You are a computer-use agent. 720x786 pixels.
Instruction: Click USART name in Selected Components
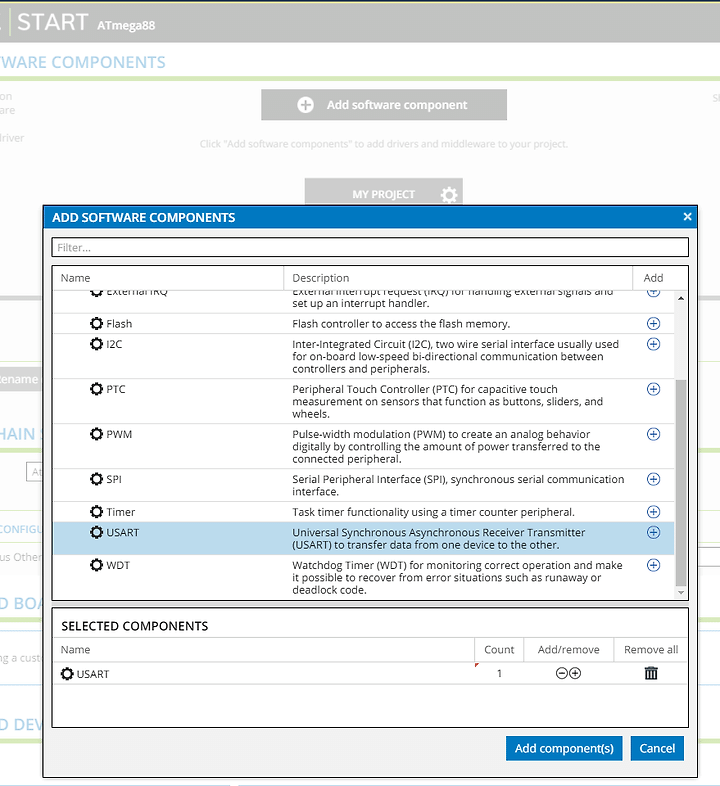tap(93, 674)
